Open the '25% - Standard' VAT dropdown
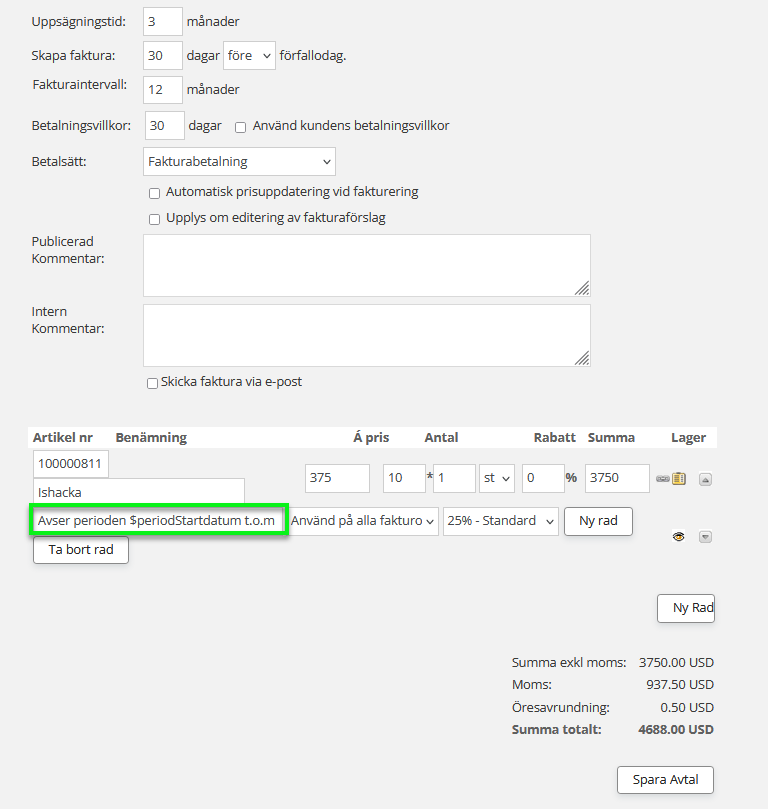The image size is (768, 809). click(x=500, y=521)
